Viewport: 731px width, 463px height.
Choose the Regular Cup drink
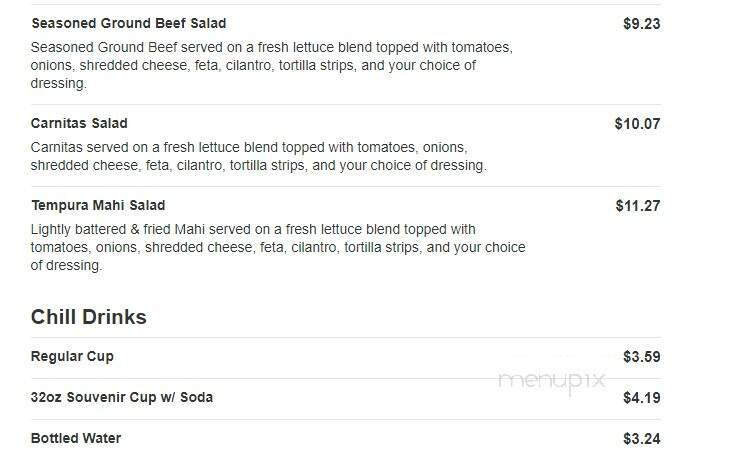point(72,356)
